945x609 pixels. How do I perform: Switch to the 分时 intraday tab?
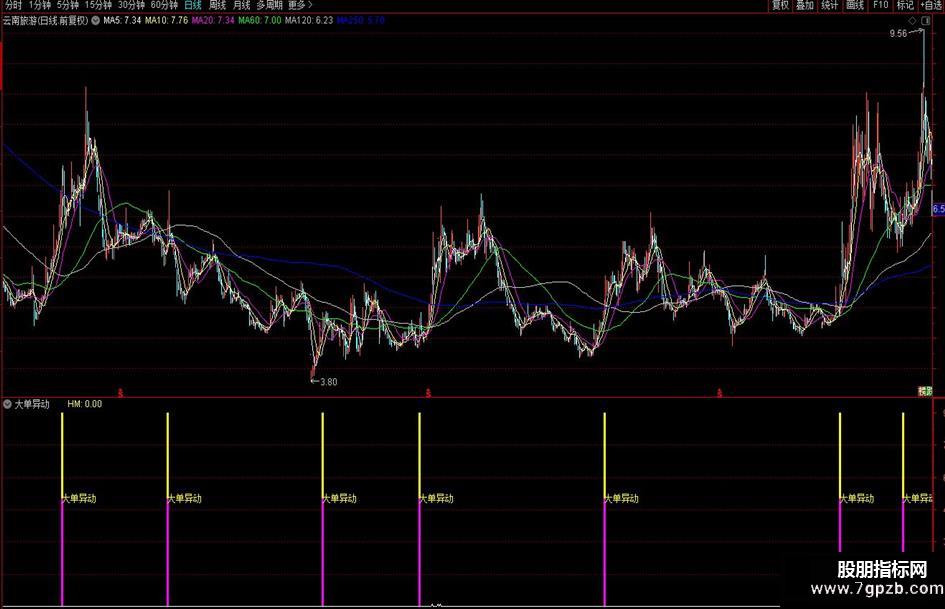tap(13, 5)
